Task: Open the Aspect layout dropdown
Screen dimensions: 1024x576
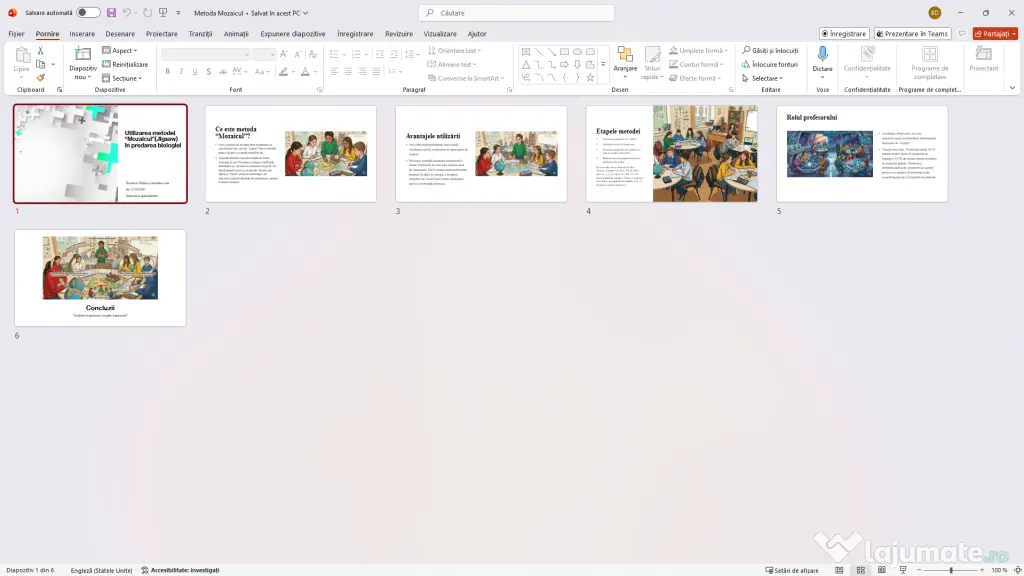Action: coord(120,50)
